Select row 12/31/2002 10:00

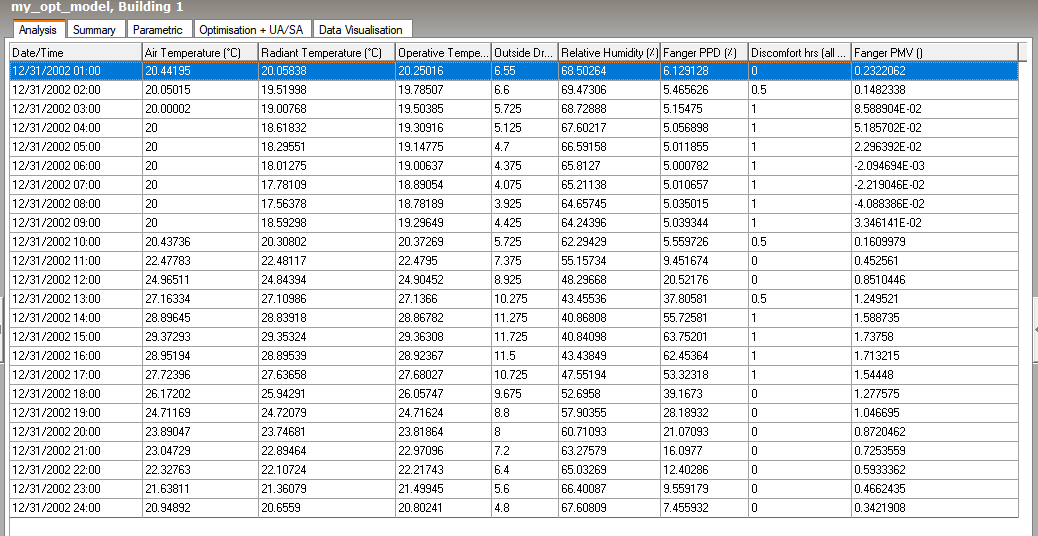pyautogui.click(x=514, y=242)
